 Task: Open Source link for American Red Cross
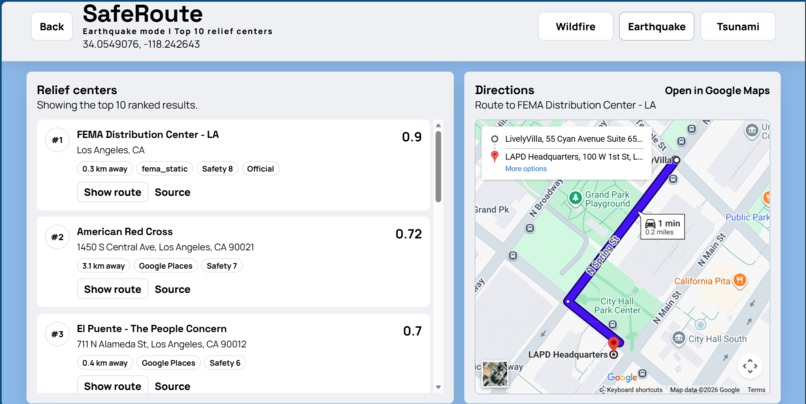[x=172, y=289]
